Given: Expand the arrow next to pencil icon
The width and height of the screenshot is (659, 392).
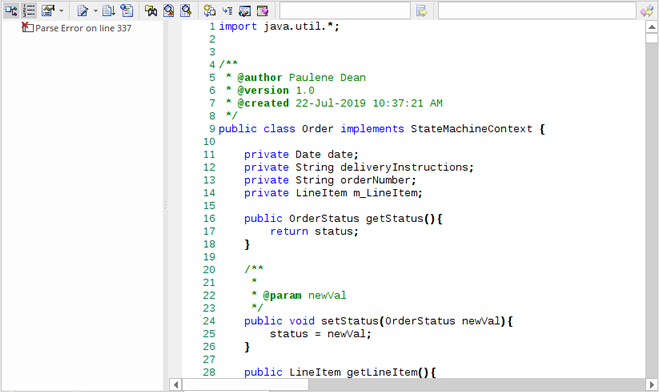Looking at the screenshot, I should [95, 11].
